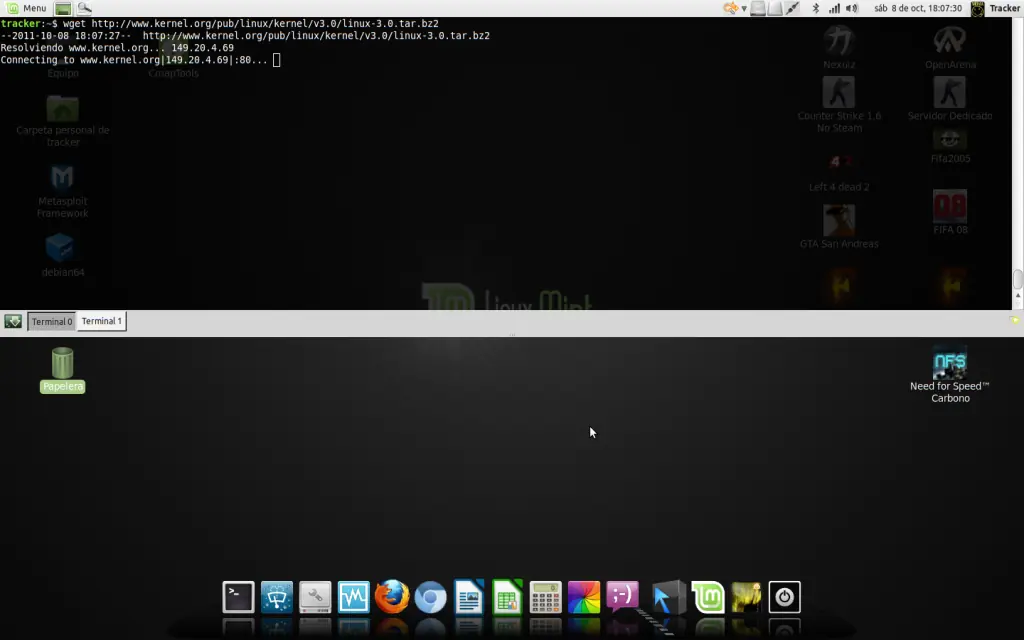Expand the small arrow beside the update icon
Image resolution: width=1024 pixels, height=640 pixels.
[x=743, y=8]
